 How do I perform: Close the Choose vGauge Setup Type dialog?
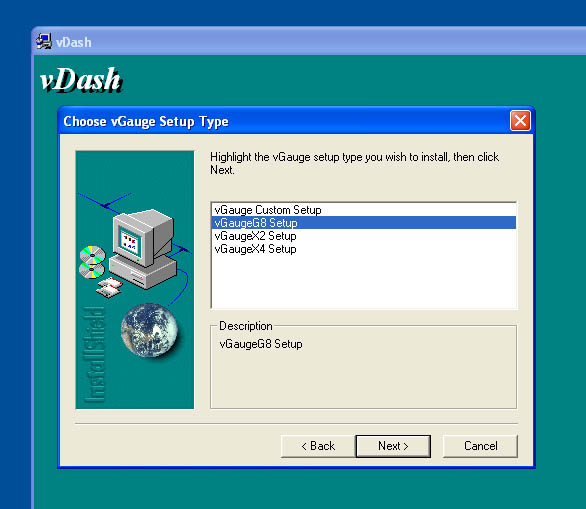click(520, 121)
